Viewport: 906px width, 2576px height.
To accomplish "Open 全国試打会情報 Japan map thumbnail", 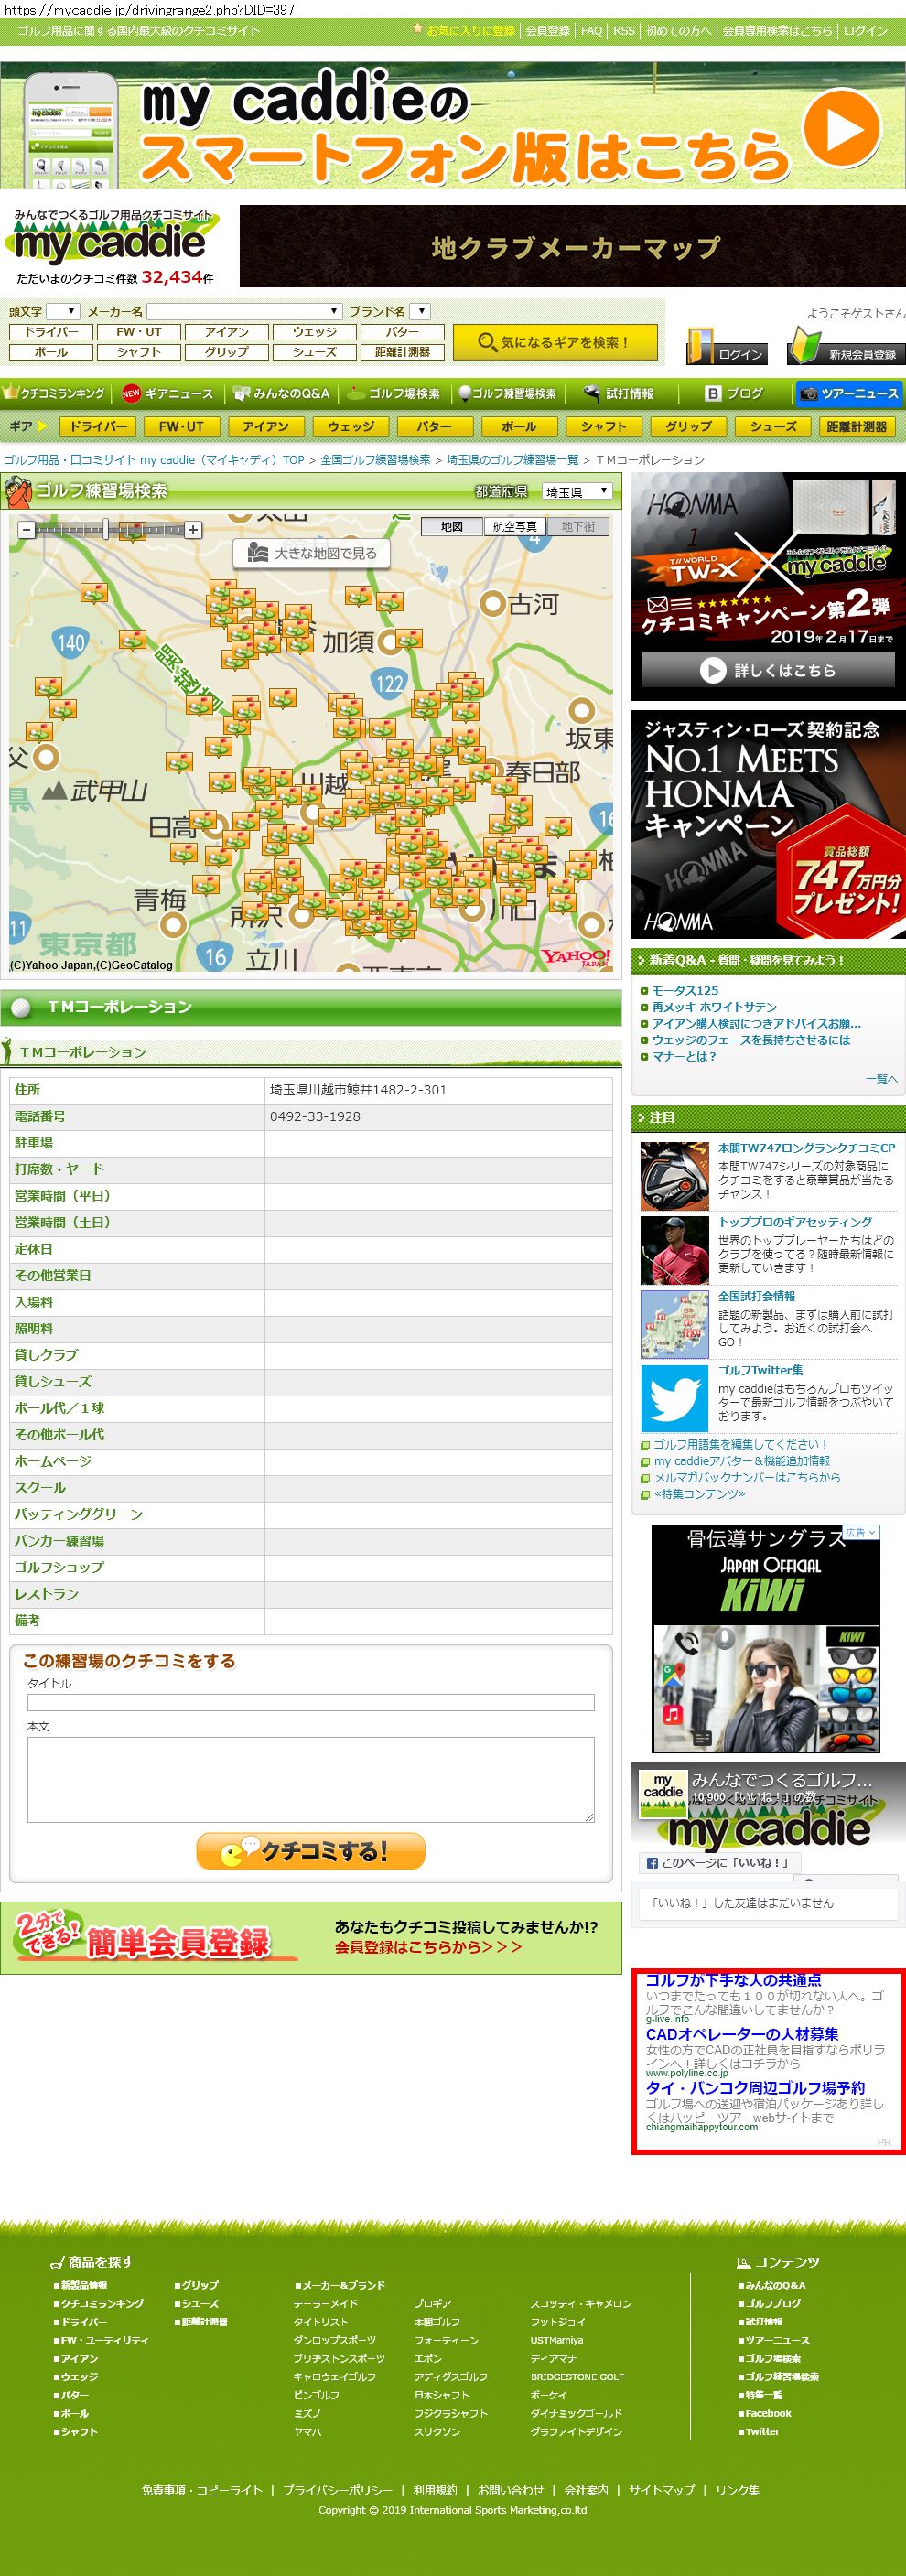I will [675, 1325].
